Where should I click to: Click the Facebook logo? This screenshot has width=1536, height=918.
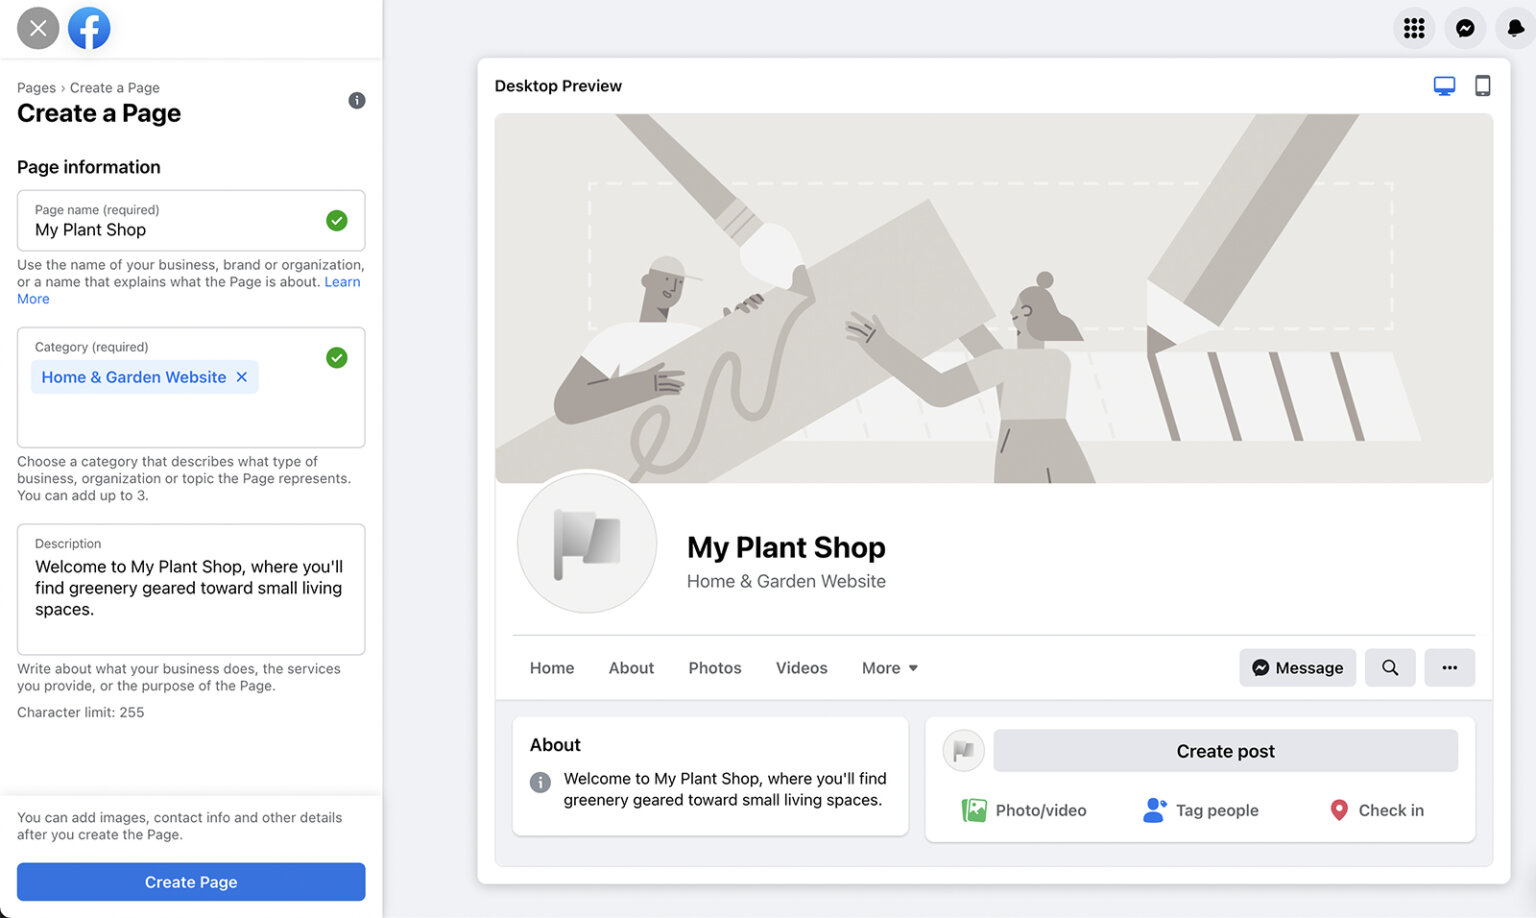[x=88, y=27]
